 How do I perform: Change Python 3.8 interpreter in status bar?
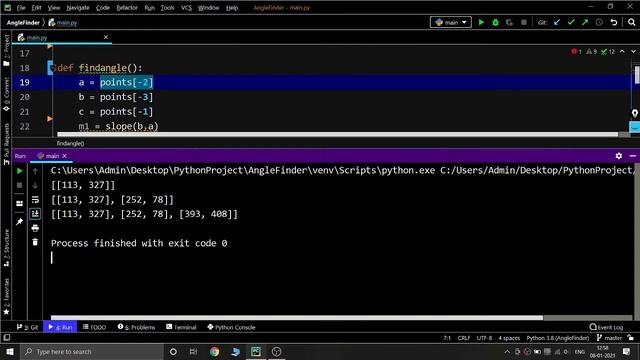558,338
